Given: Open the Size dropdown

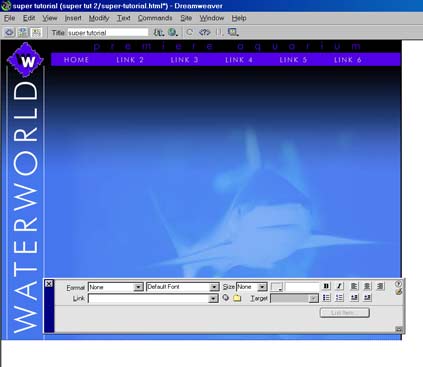Looking at the screenshot, I should (252, 287).
